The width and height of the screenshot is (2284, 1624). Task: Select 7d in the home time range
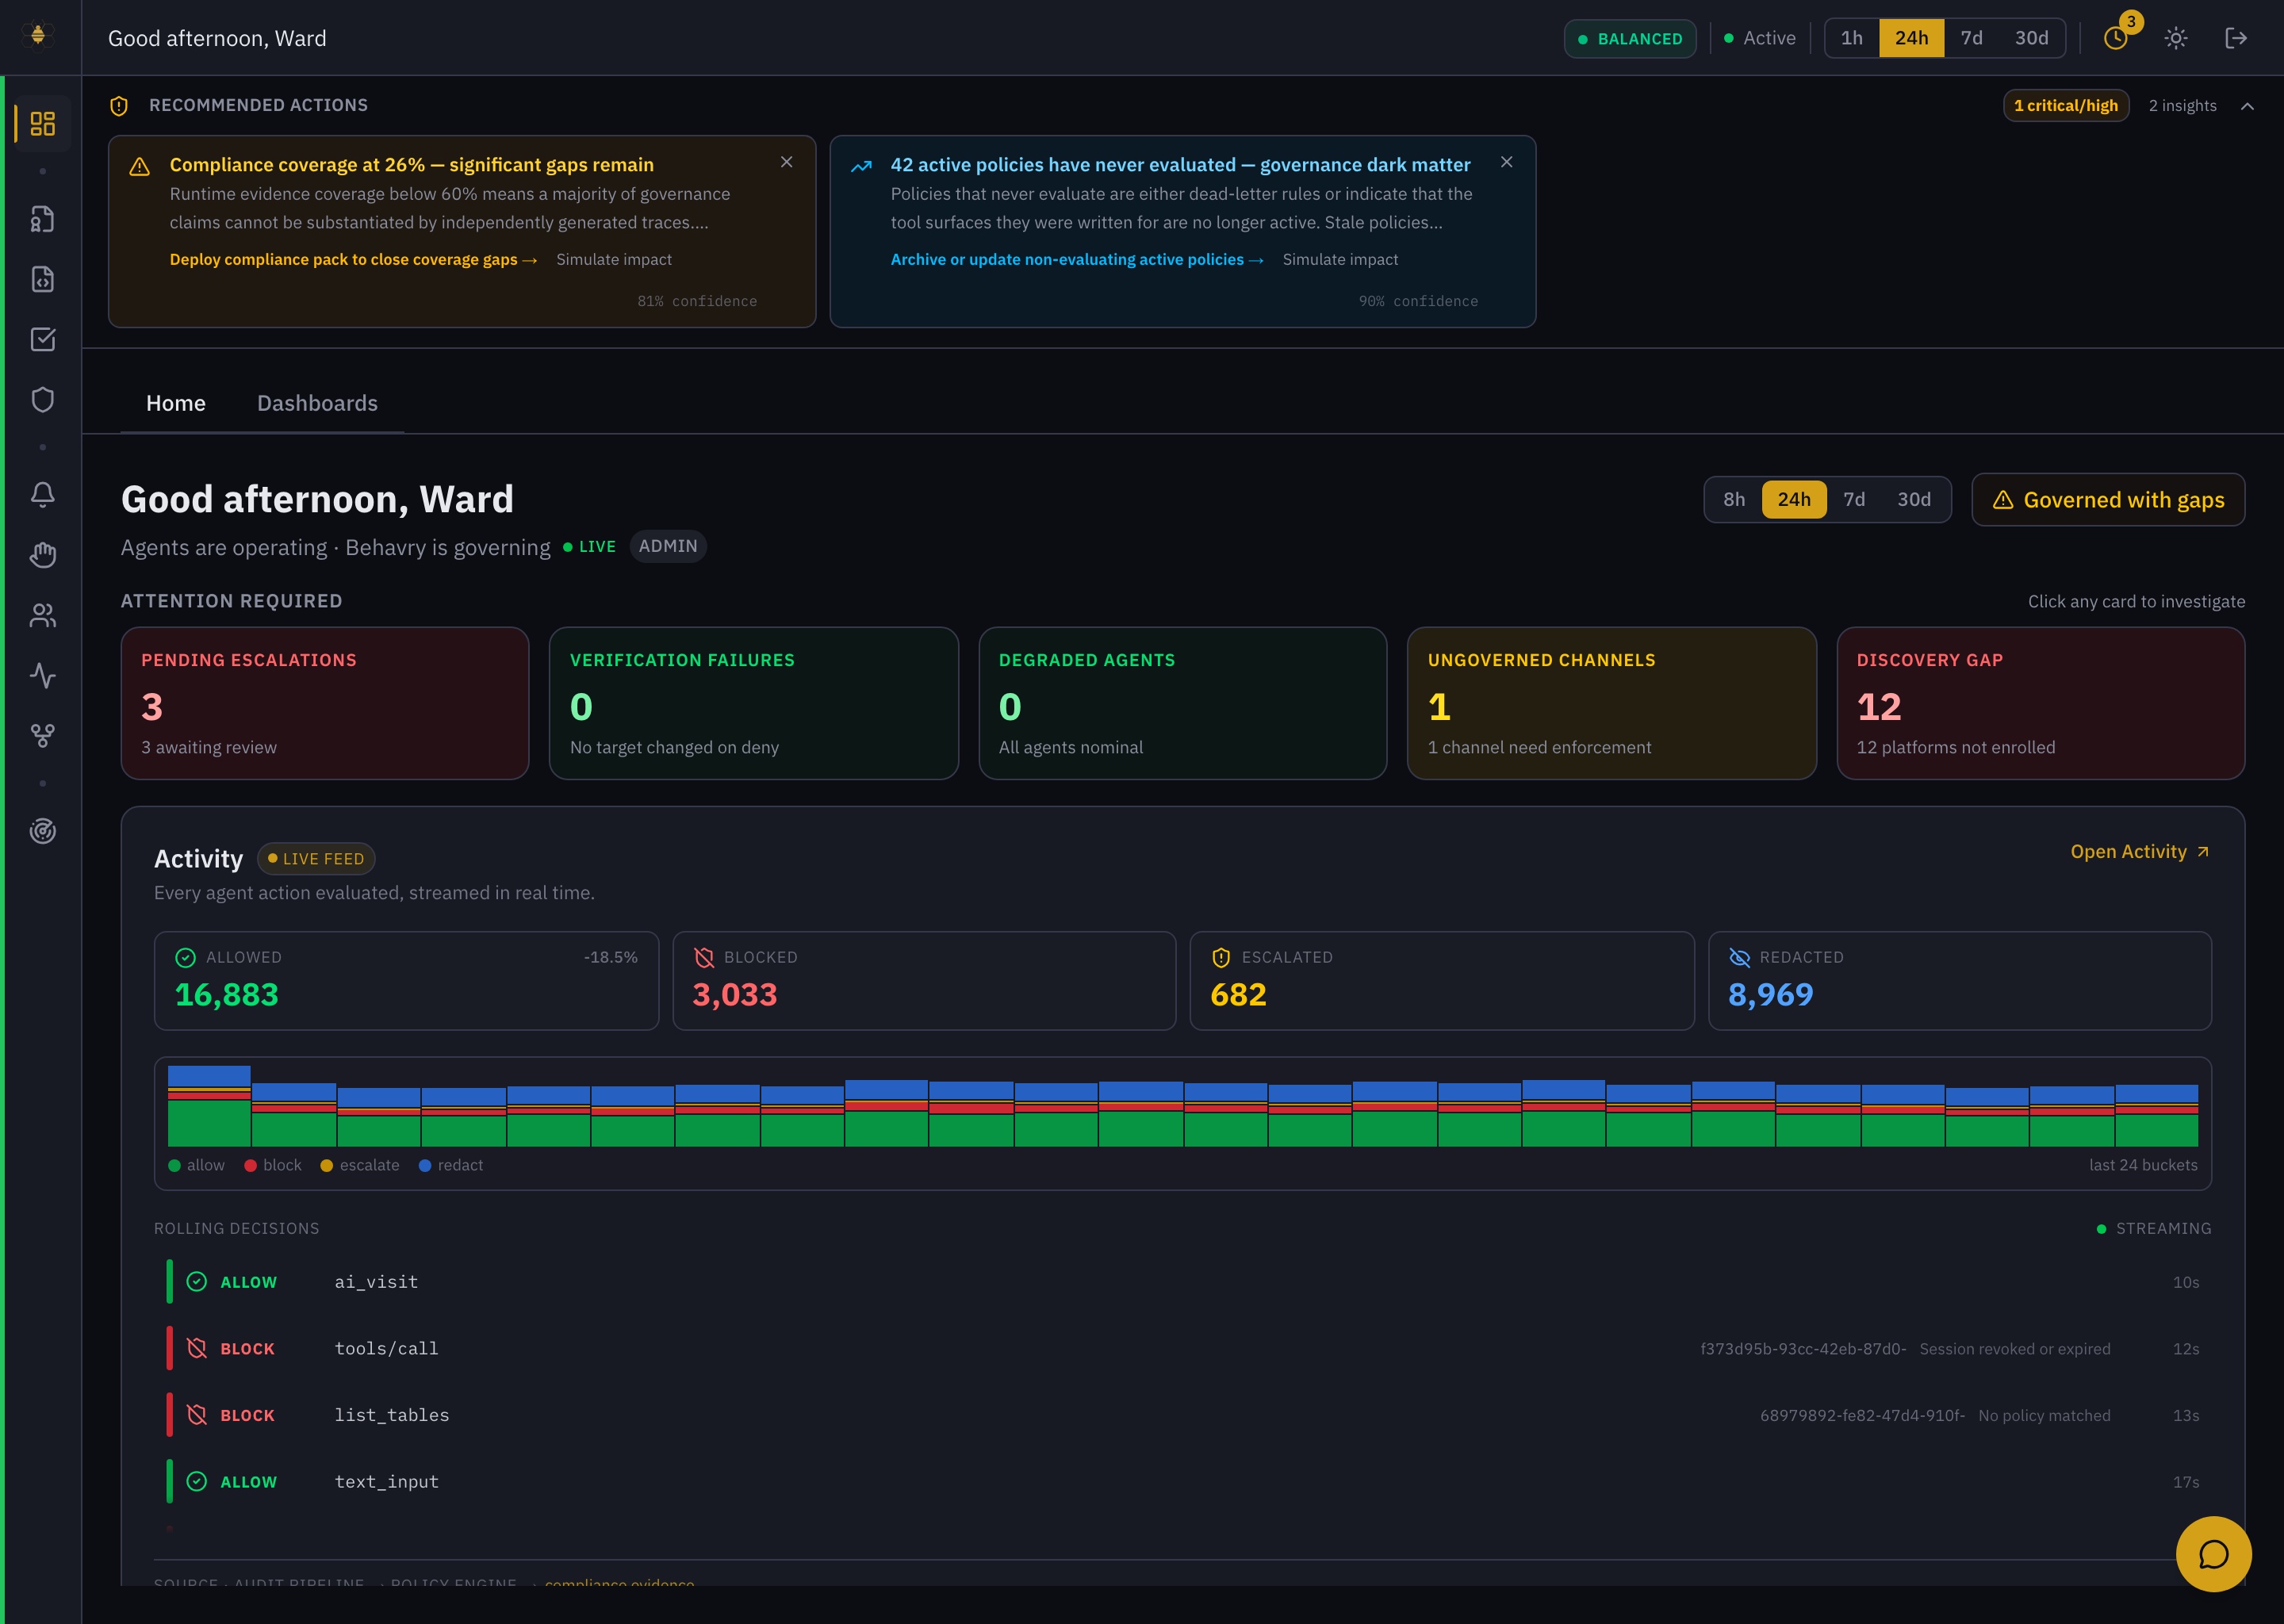[x=1854, y=499]
